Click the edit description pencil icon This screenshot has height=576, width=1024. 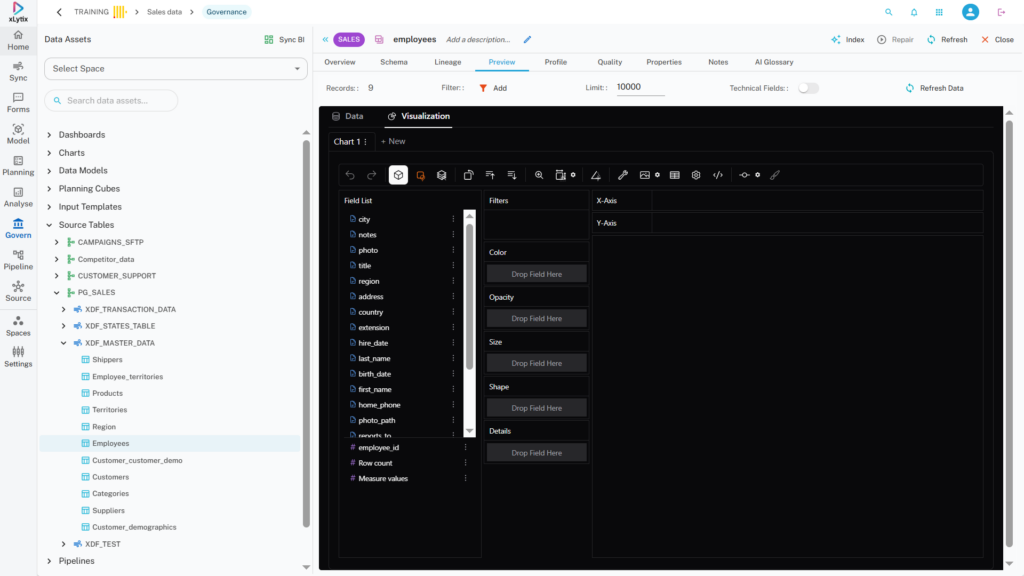528,40
